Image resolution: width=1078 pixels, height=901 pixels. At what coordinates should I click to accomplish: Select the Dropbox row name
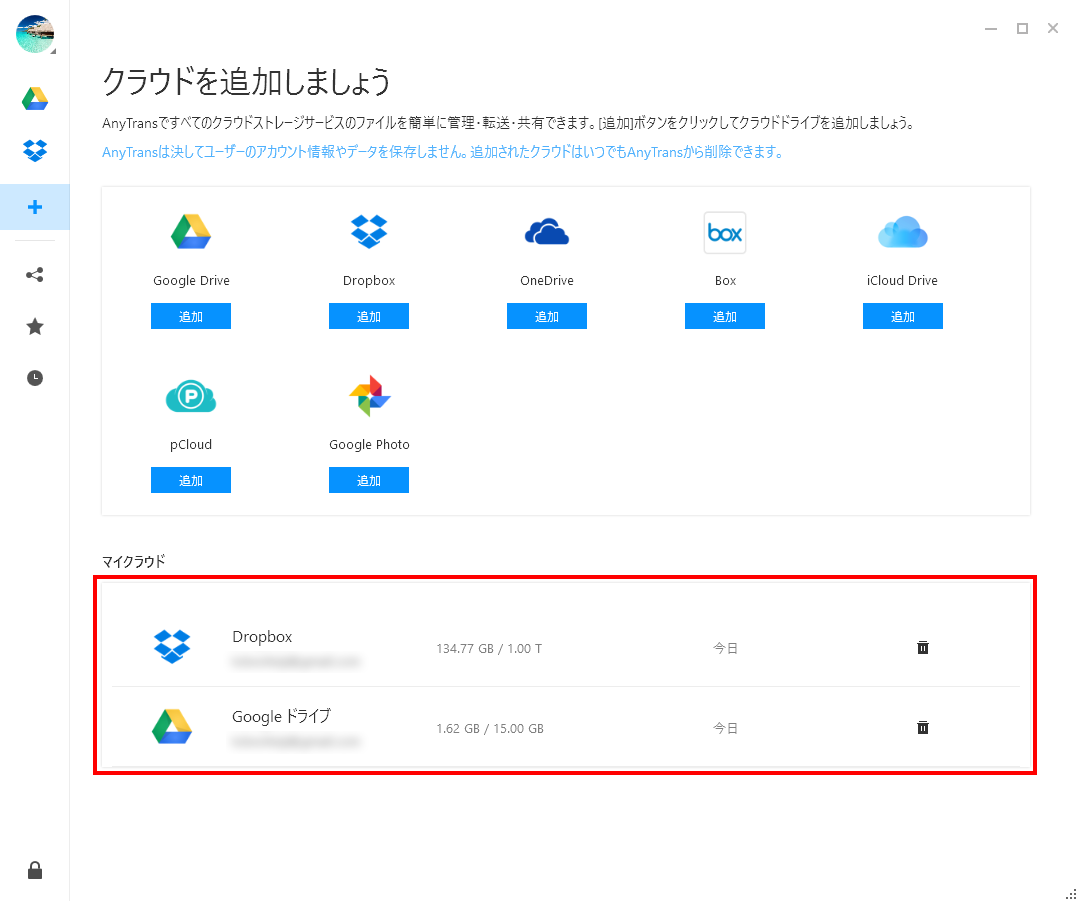pyautogui.click(x=262, y=637)
